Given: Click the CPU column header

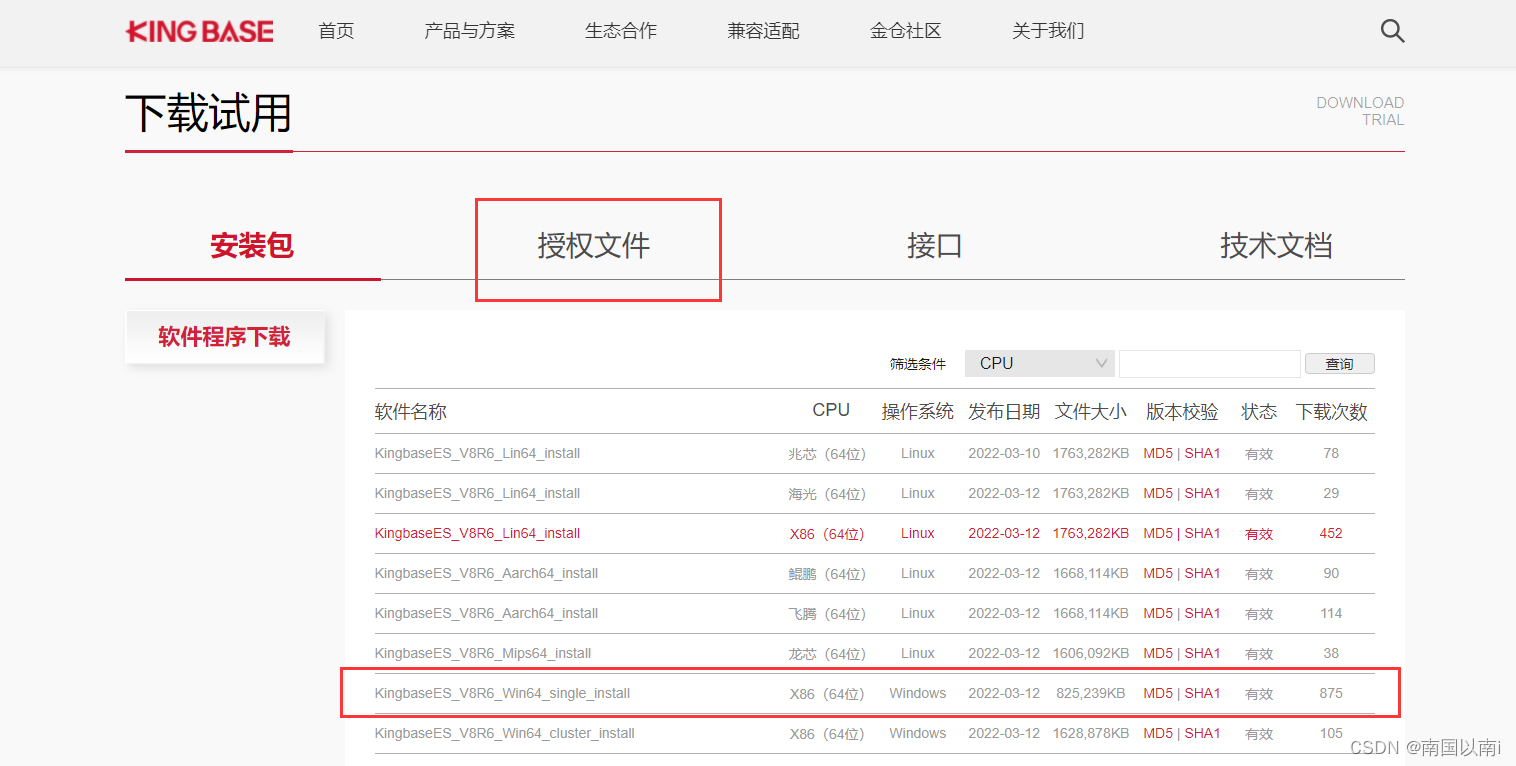Looking at the screenshot, I should (831, 410).
